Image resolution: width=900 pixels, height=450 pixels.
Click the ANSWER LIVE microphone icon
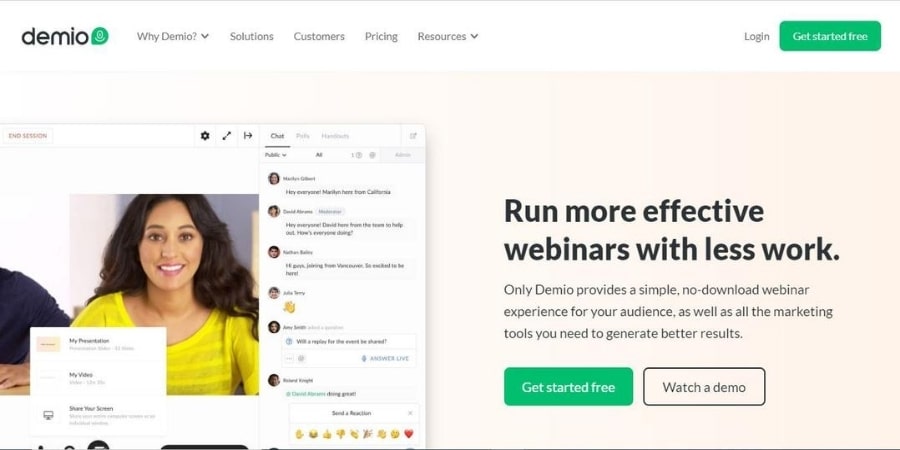pyautogui.click(x=364, y=358)
